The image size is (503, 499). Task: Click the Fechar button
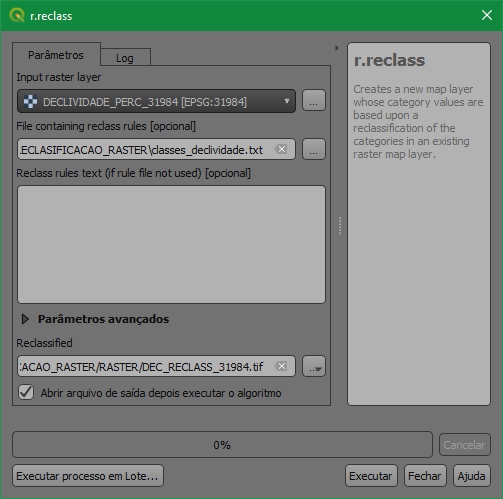[x=425, y=476]
